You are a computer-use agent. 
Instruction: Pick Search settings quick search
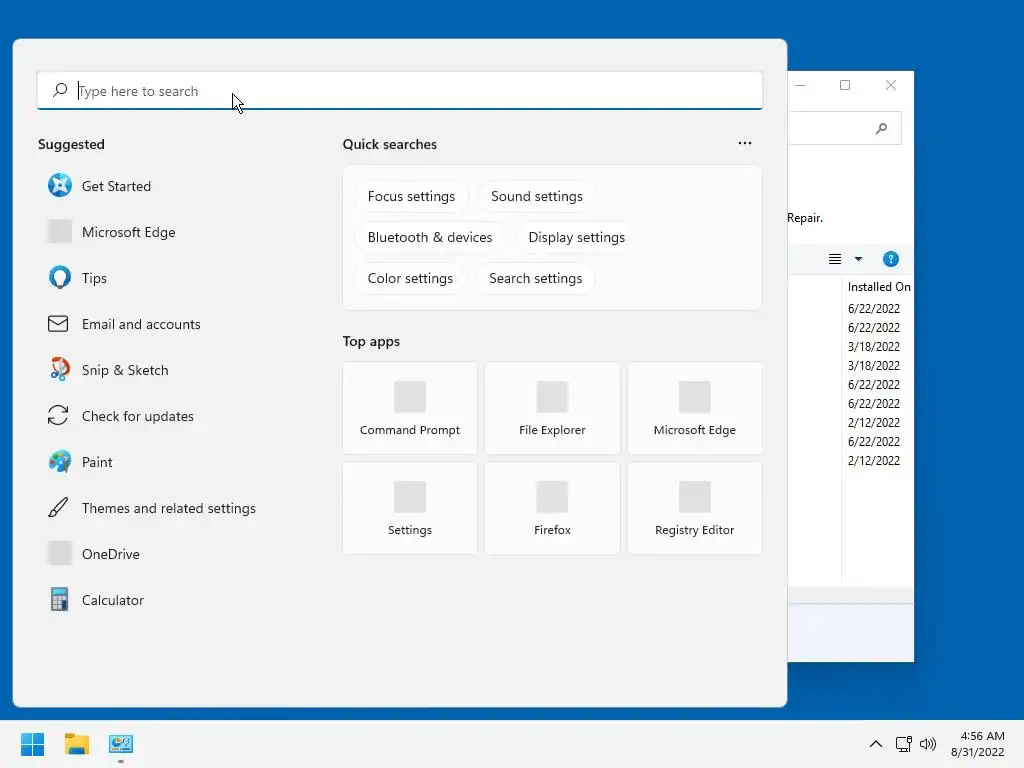pos(536,278)
